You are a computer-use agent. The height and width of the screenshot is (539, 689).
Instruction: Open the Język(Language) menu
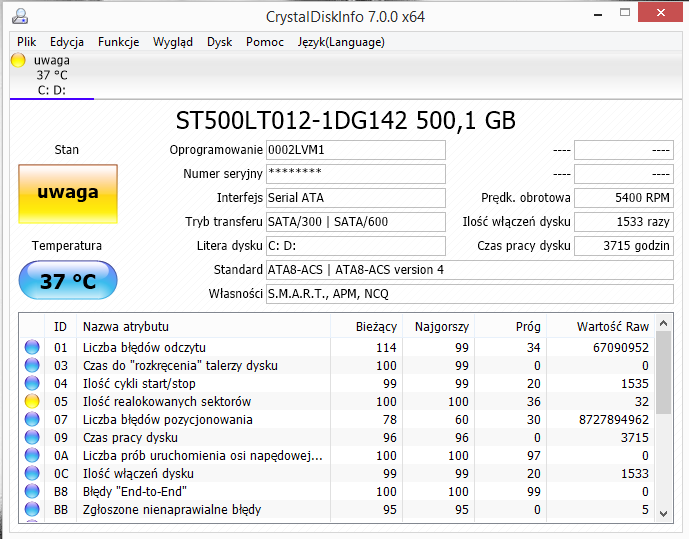tap(341, 42)
